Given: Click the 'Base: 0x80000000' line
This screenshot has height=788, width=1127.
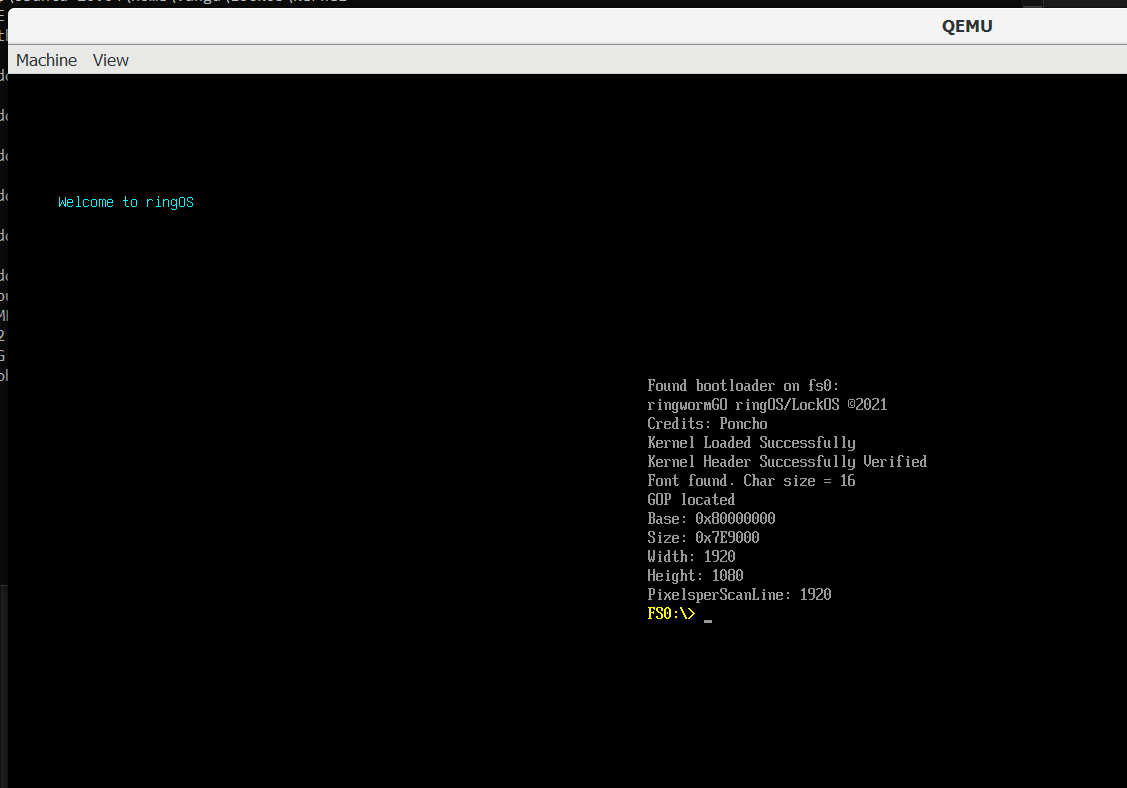Looking at the screenshot, I should click(x=711, y=518).
